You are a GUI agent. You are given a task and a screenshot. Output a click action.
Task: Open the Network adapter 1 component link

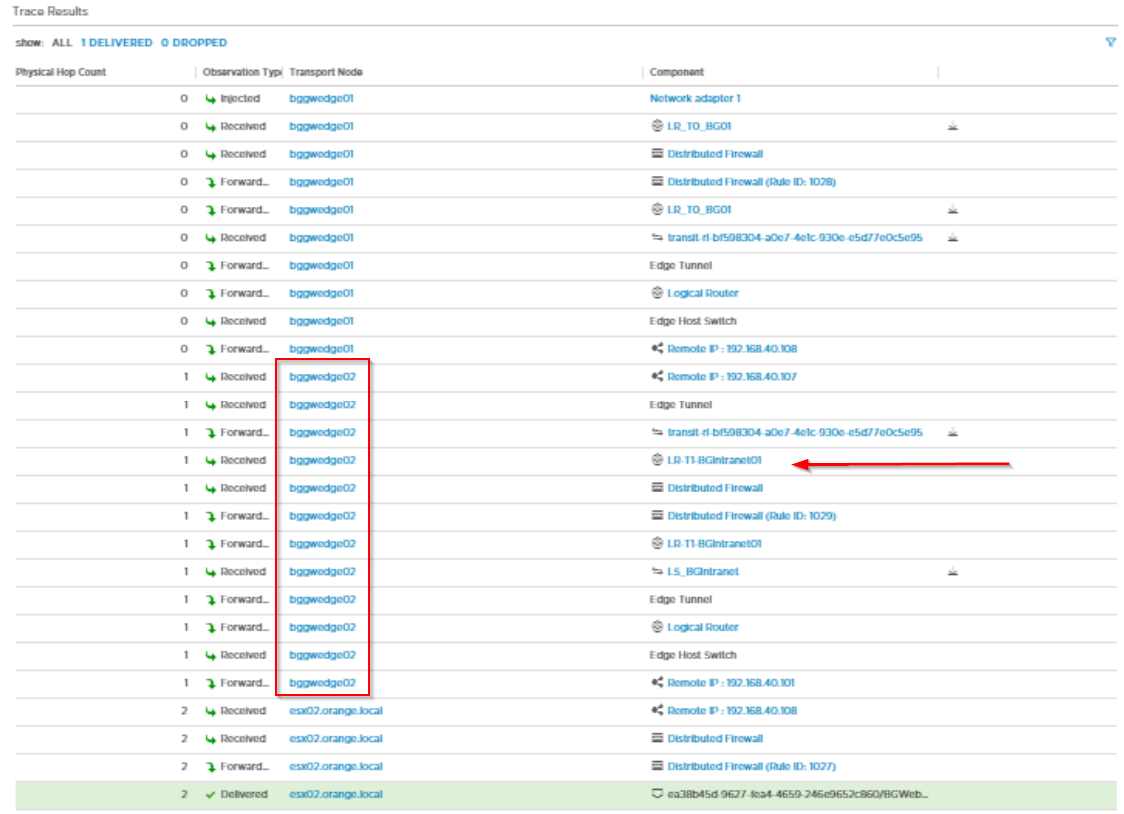coord(694,98)
